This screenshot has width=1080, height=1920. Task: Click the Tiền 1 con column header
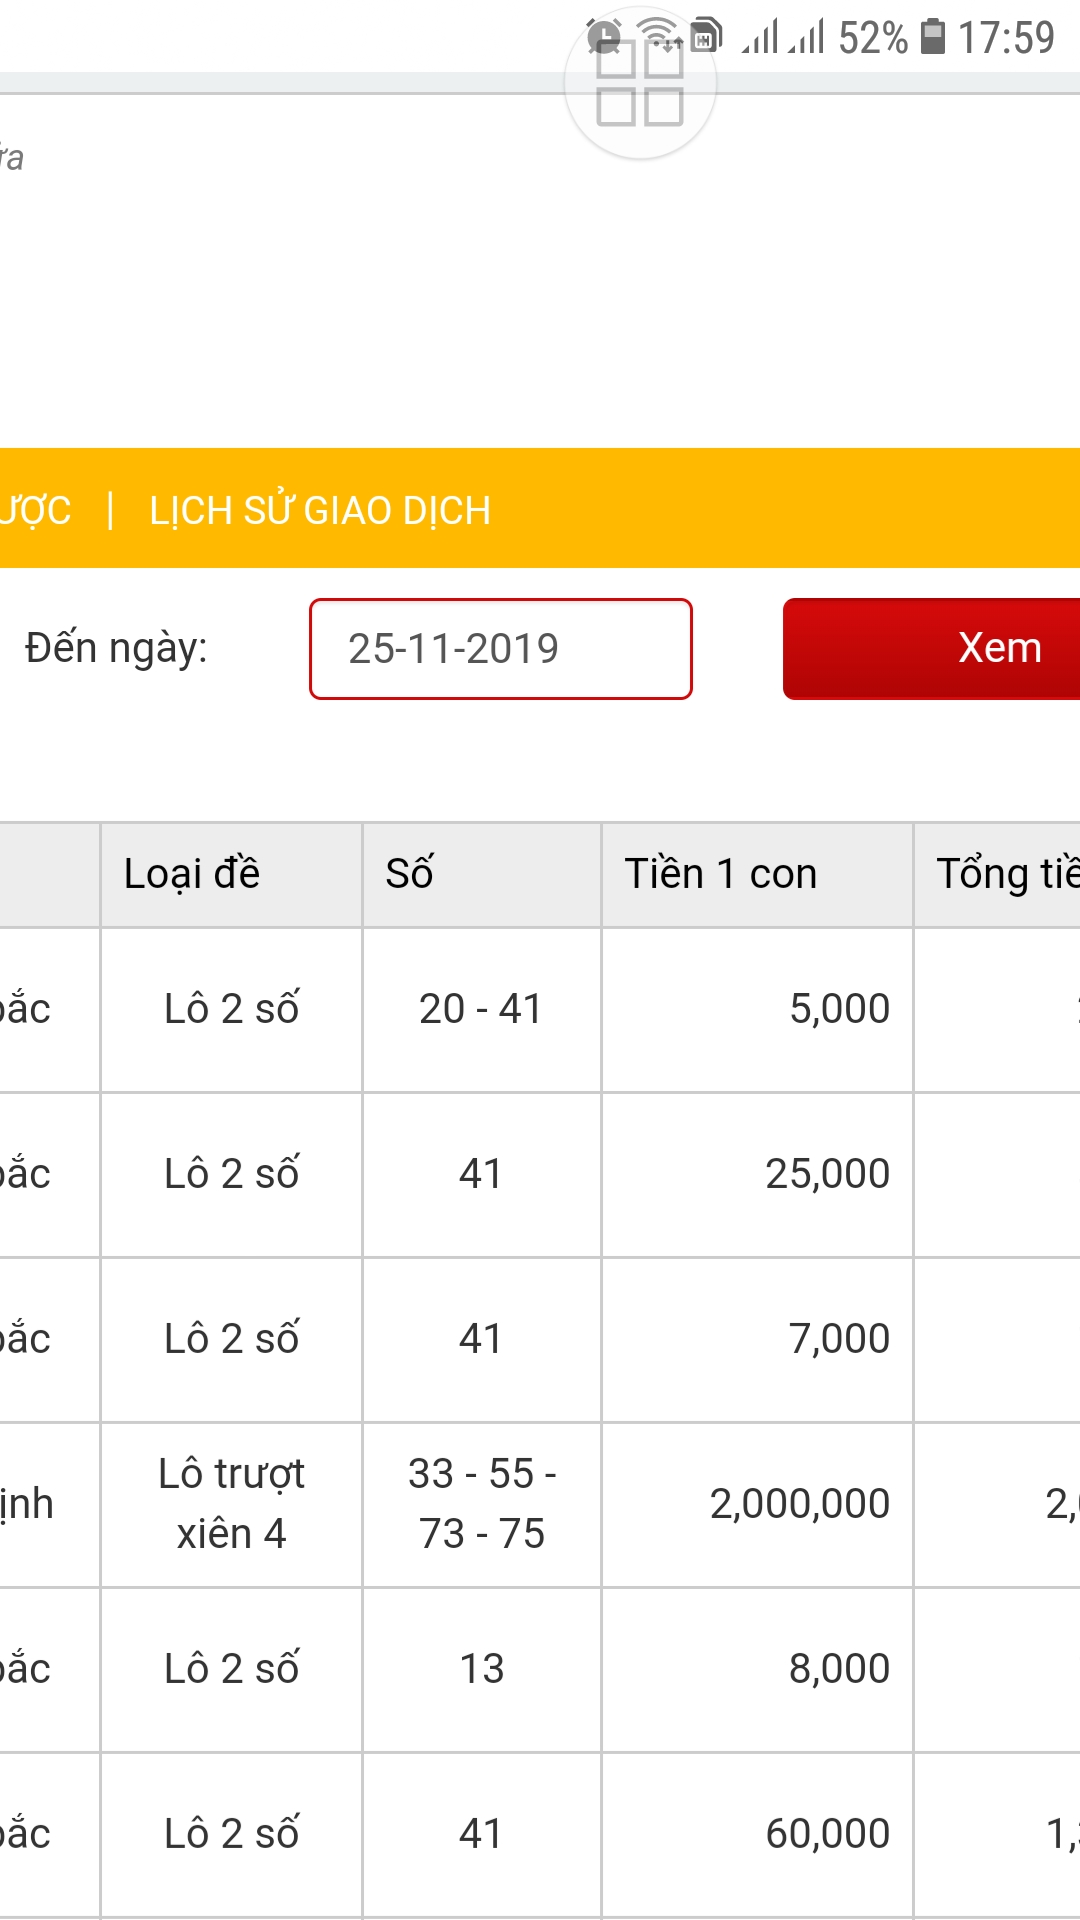720,874
